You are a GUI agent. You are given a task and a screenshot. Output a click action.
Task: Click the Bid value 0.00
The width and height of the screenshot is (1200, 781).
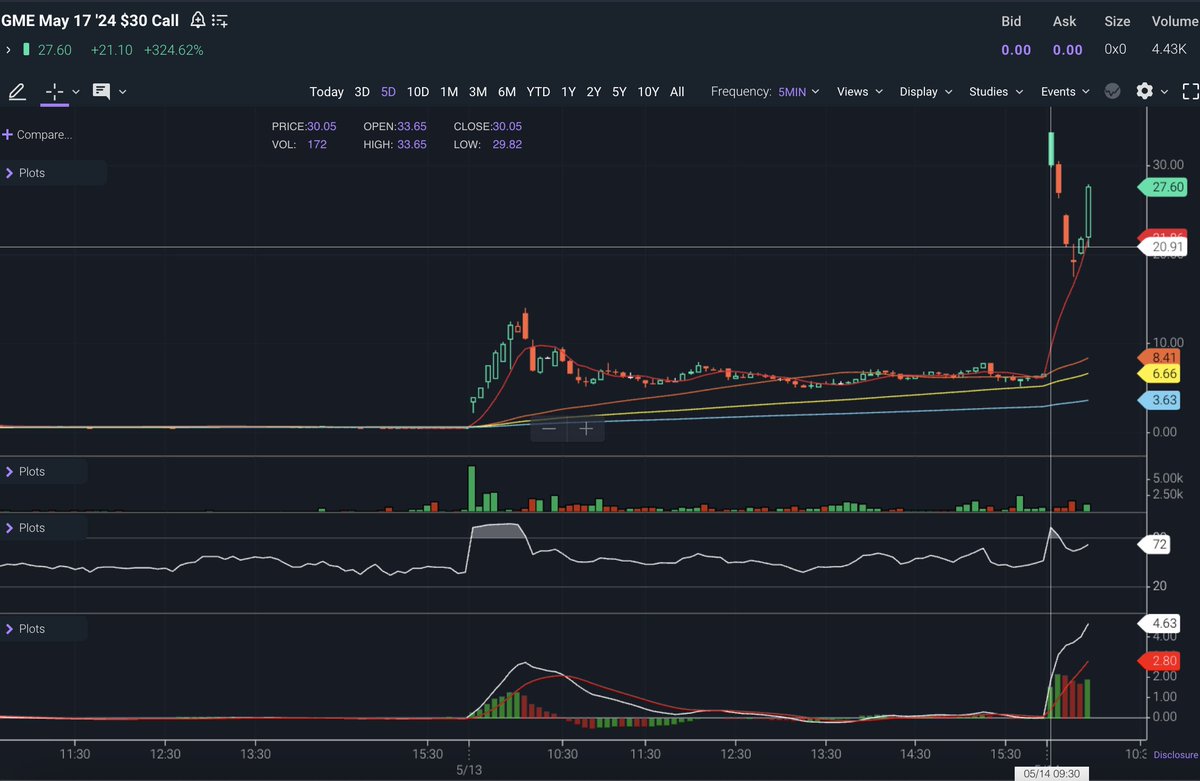click(1016, 49)
